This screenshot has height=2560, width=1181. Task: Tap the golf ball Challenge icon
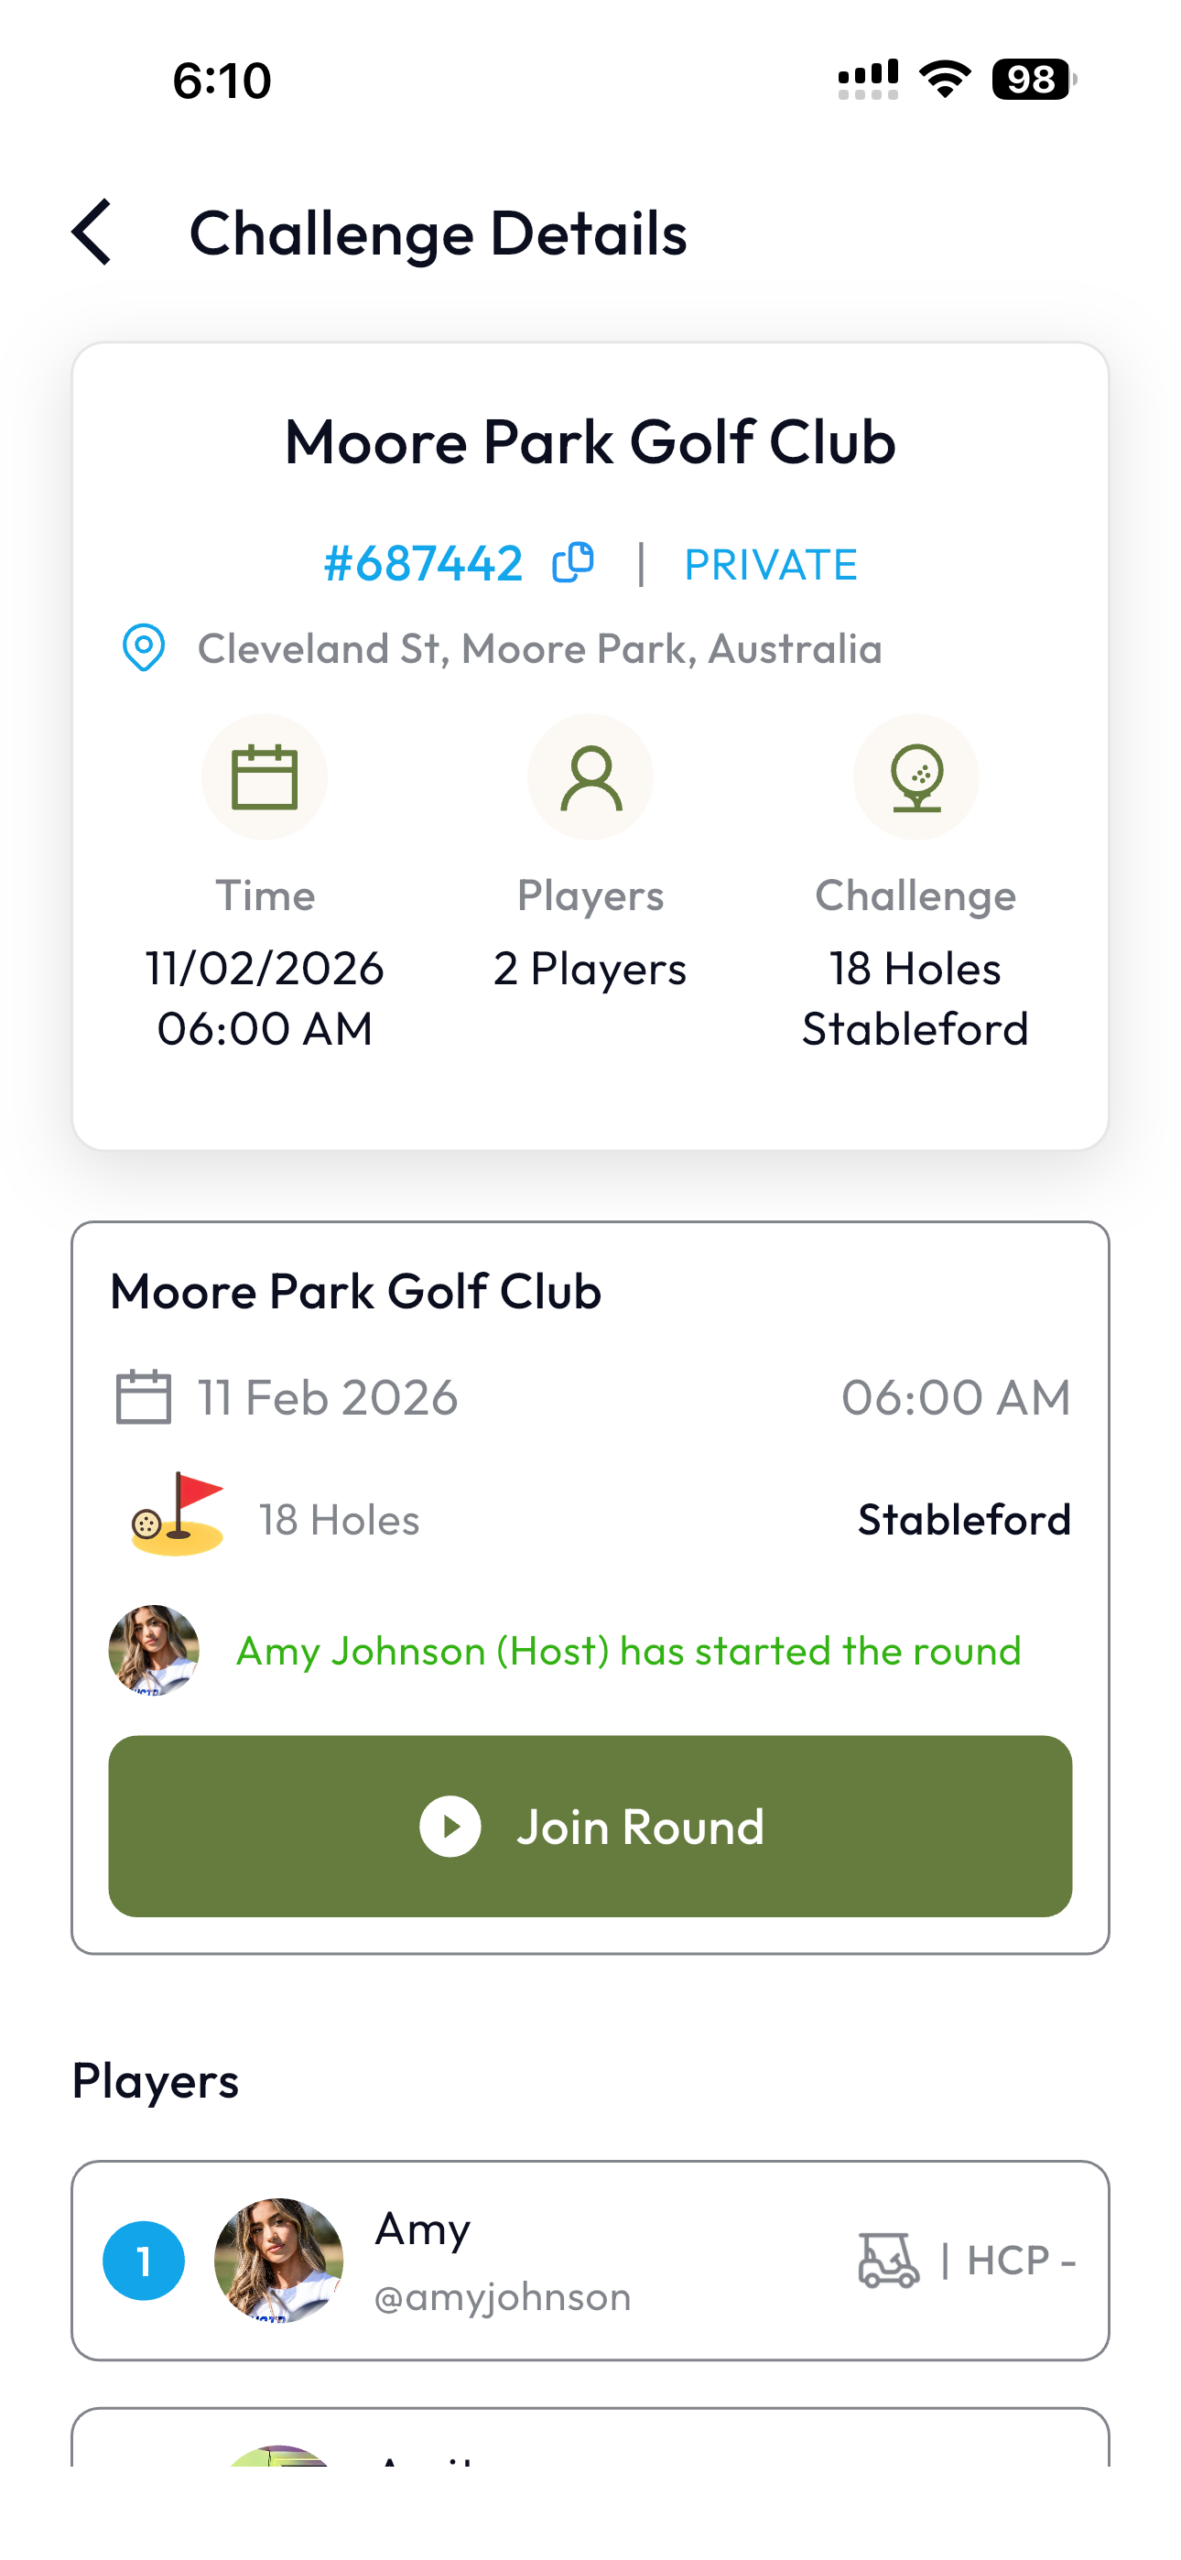click(915, 776)
